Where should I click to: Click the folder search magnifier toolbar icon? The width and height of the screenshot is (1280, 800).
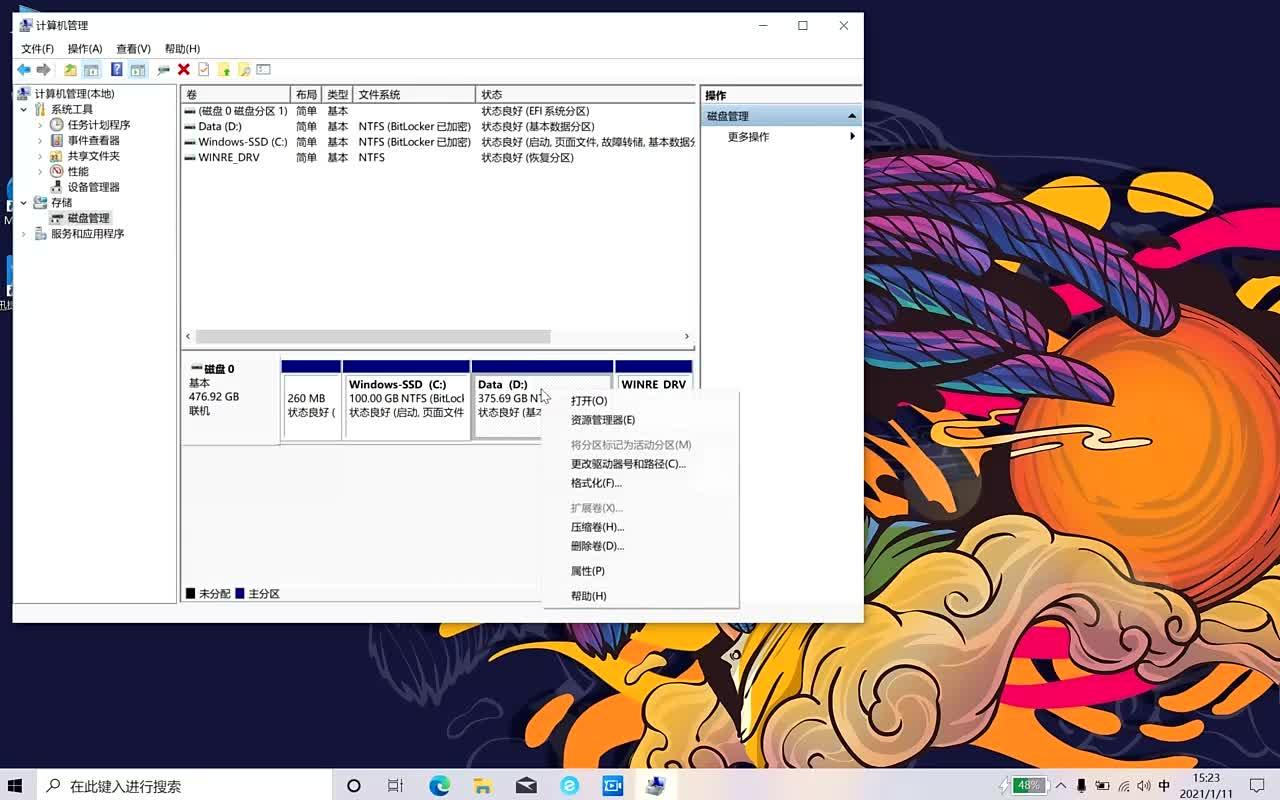(244, 70)
